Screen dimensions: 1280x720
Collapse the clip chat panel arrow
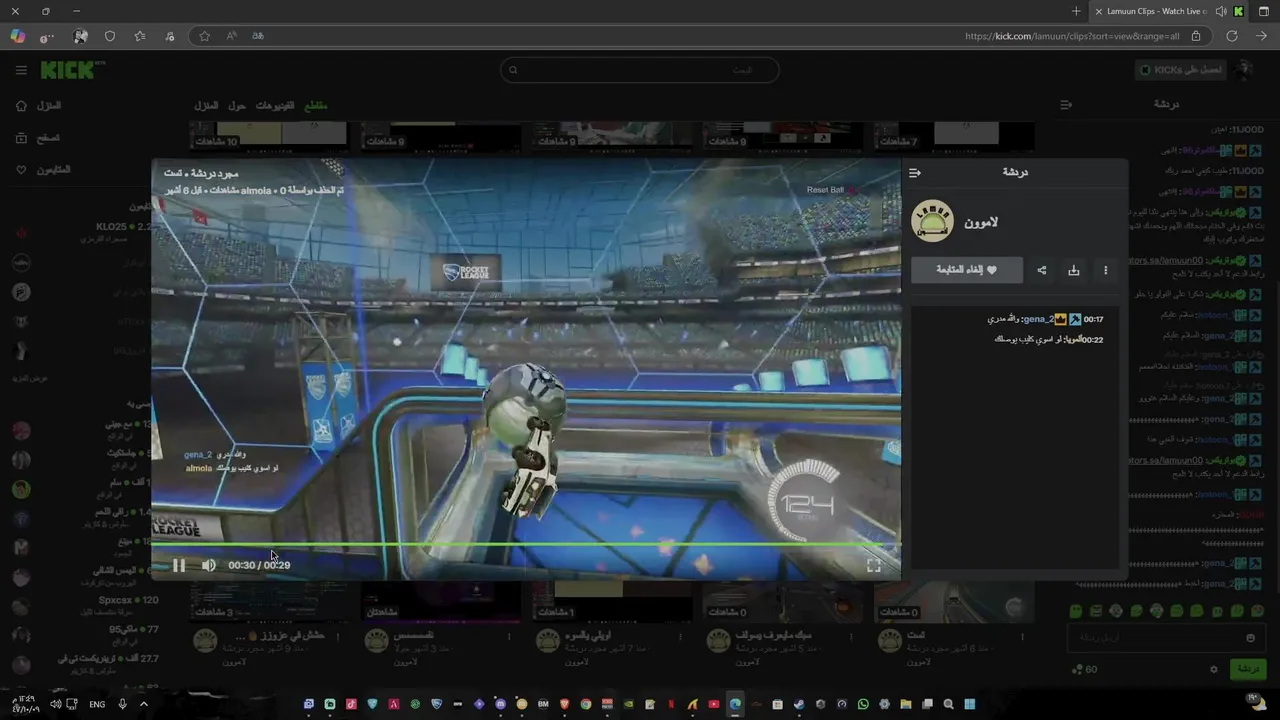915,173
